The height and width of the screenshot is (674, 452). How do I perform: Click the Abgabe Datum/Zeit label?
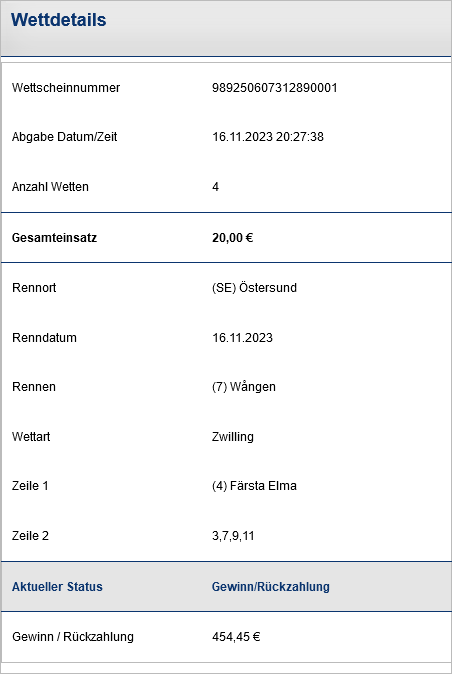(x=64, y=137)
